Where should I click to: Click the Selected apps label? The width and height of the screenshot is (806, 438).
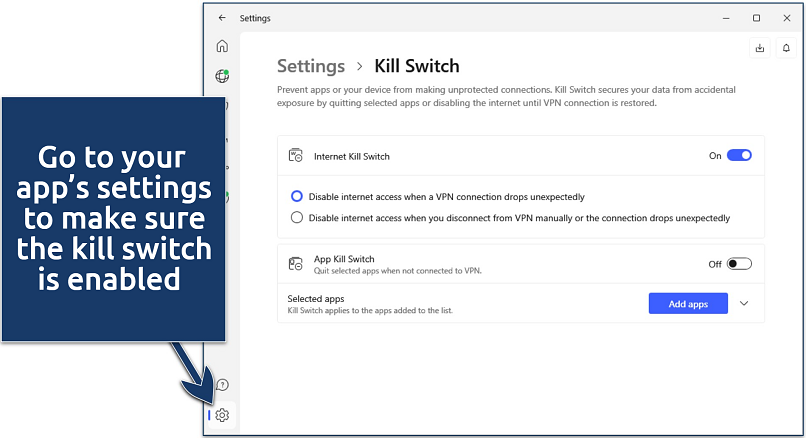click(316, 299)
